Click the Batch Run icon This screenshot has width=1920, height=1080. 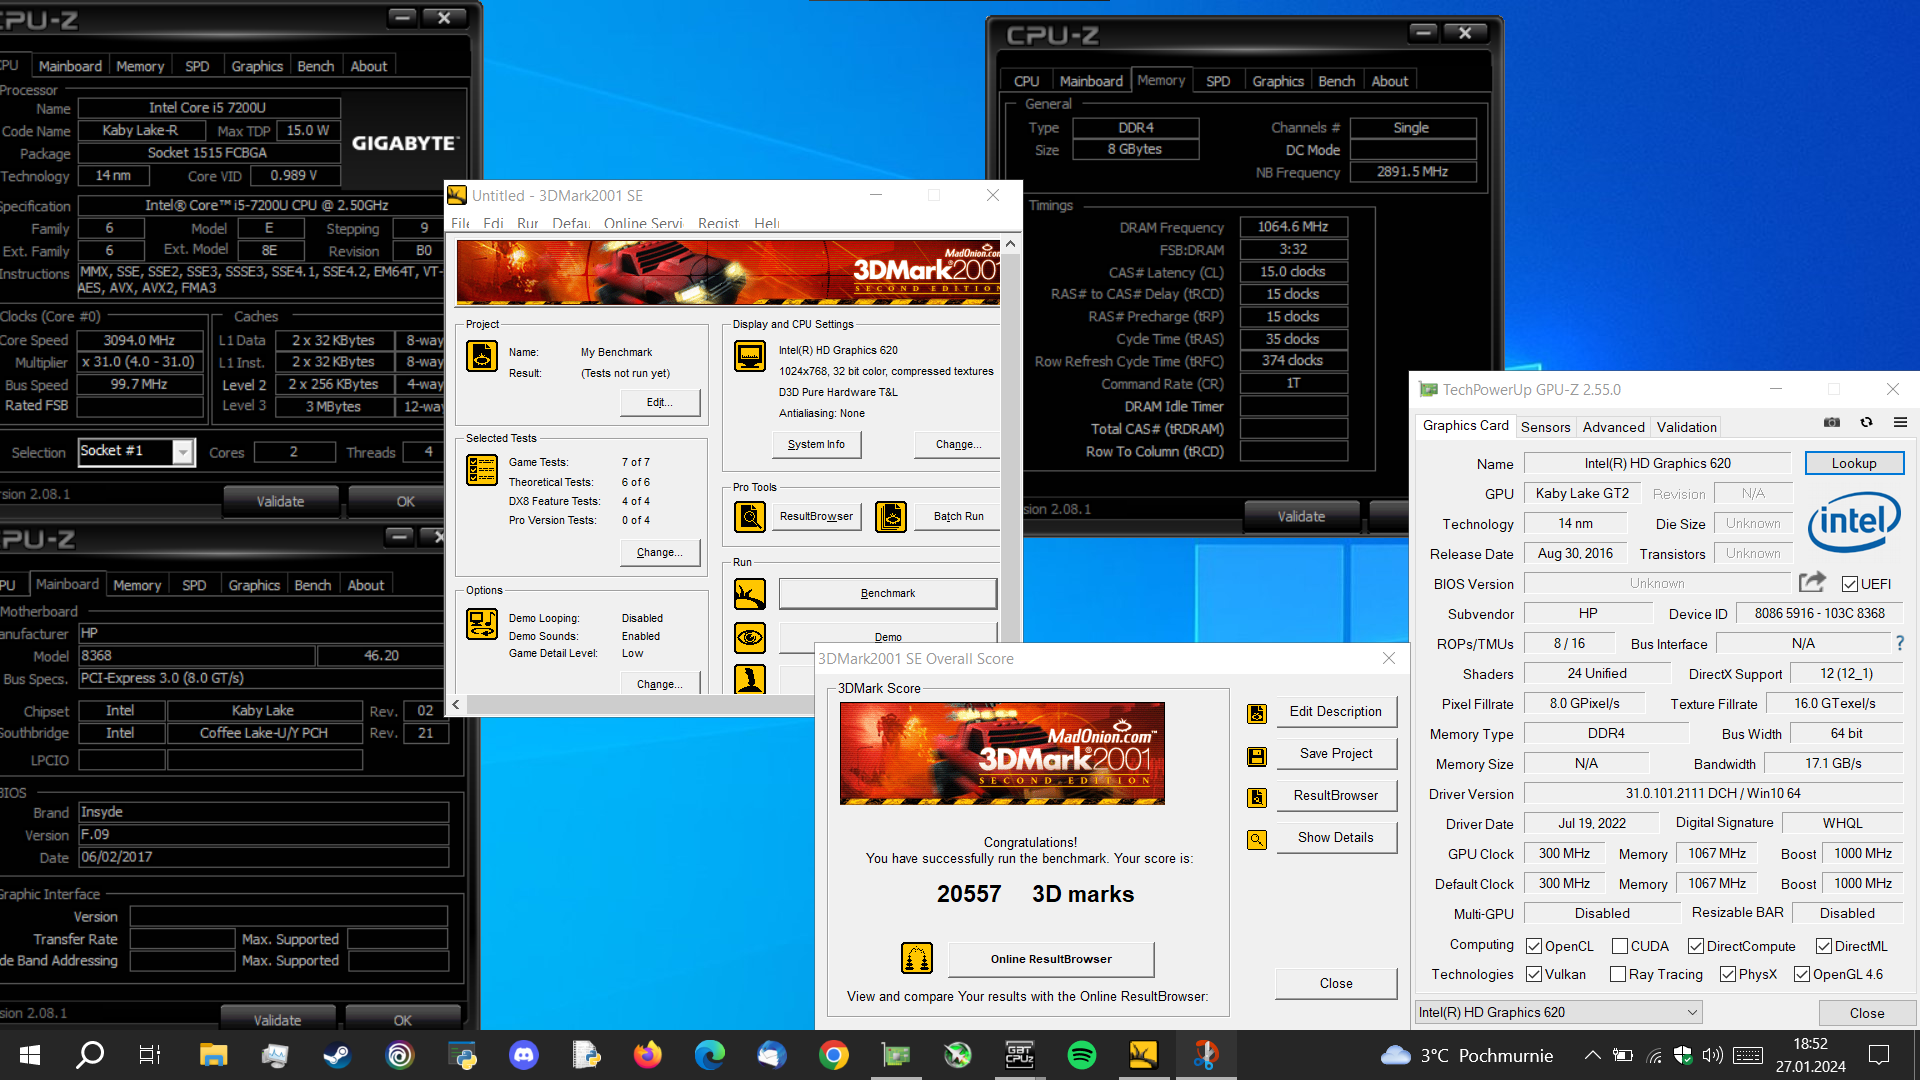tap(891, 517)
